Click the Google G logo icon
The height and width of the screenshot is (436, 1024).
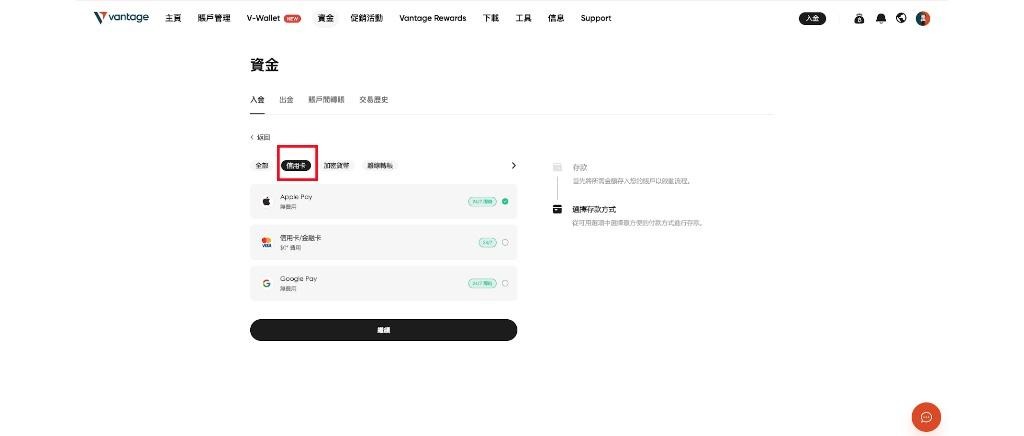pos(266,283)
